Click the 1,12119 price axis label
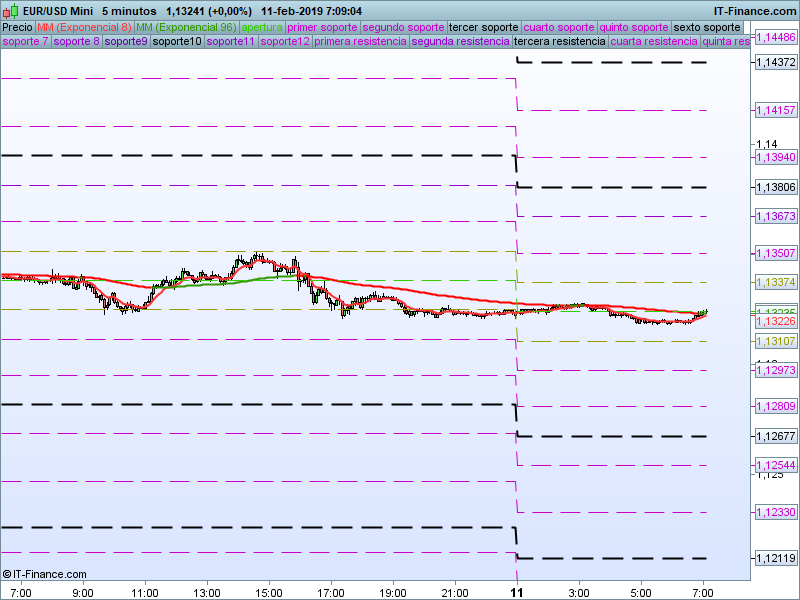The image size is (800, 600). pos(775,558)
